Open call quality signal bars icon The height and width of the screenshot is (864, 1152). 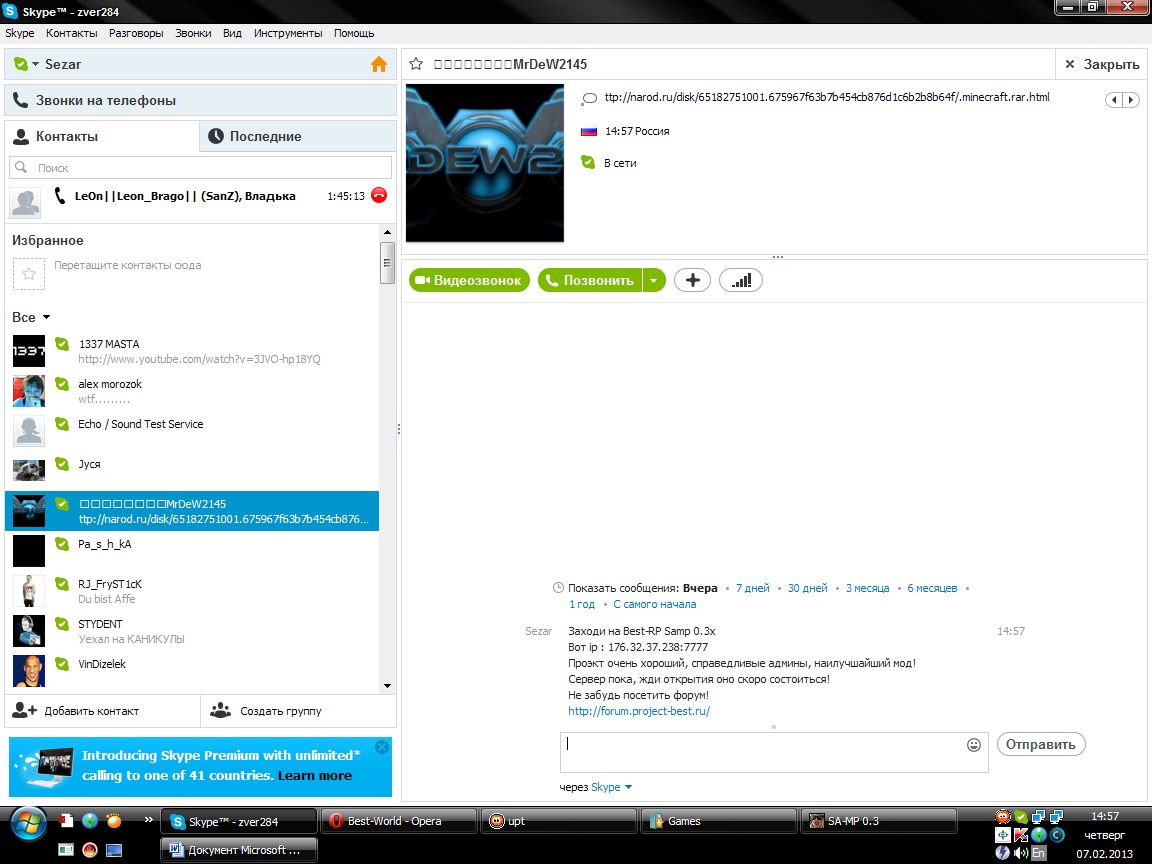click(741, 280)
